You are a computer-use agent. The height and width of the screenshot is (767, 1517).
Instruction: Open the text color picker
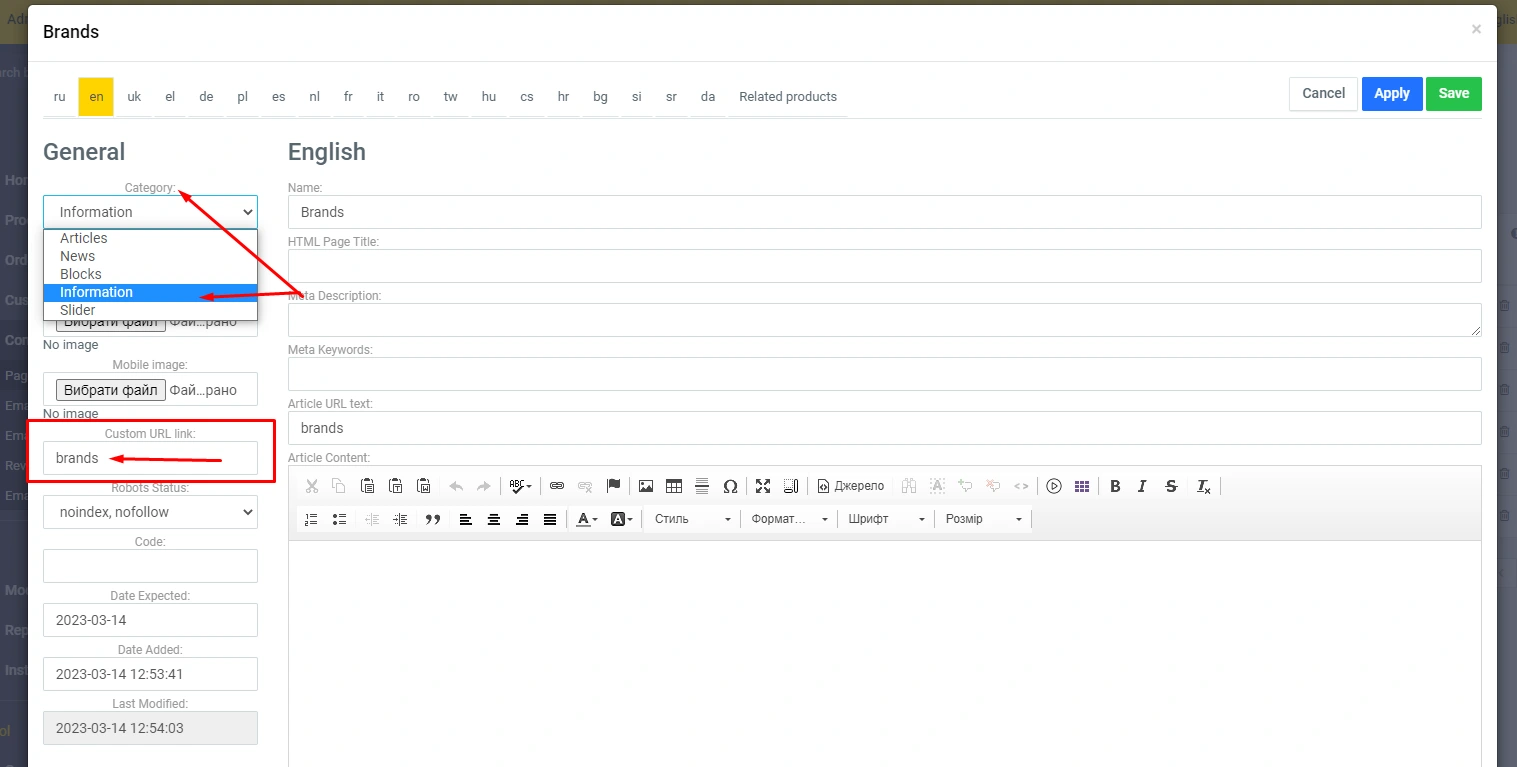[x=587, y=519]
